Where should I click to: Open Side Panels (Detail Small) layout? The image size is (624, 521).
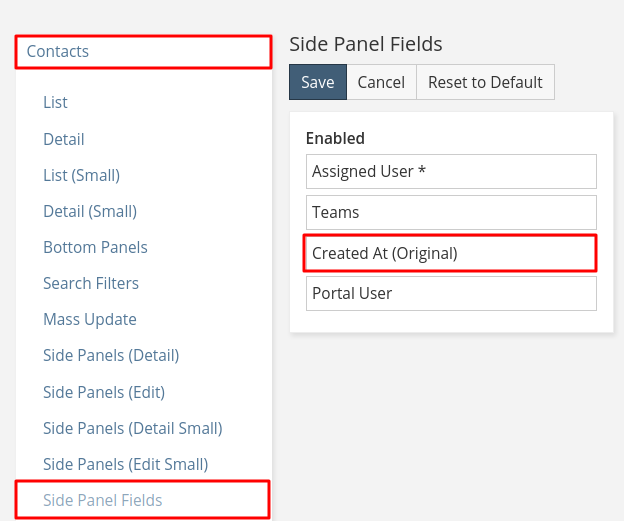132,428
